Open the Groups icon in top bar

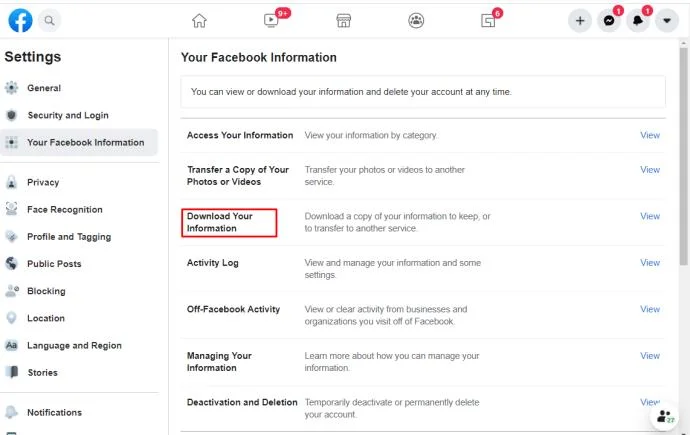tap(416, 20)
